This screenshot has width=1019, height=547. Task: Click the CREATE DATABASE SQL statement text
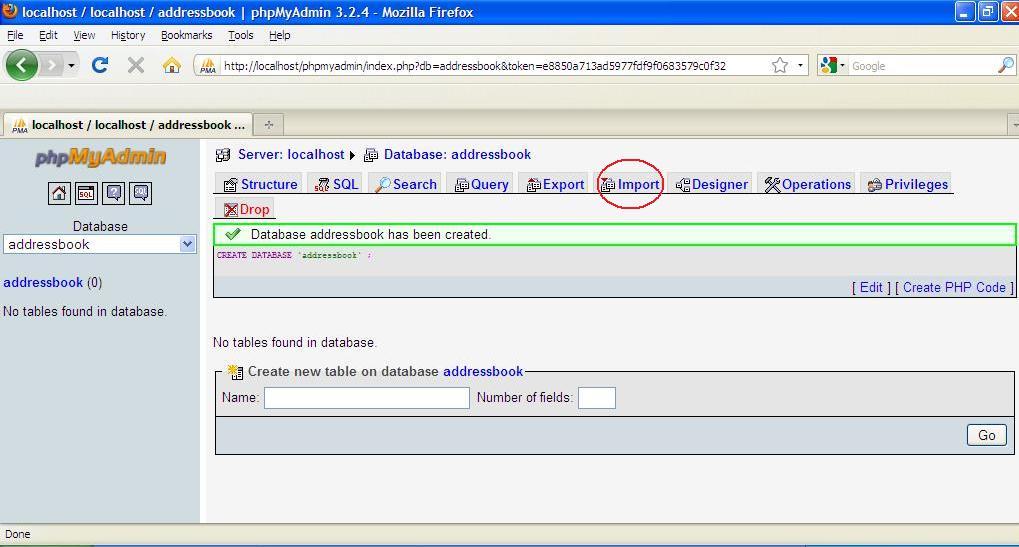pyautogui.click(x=294, y=255)
